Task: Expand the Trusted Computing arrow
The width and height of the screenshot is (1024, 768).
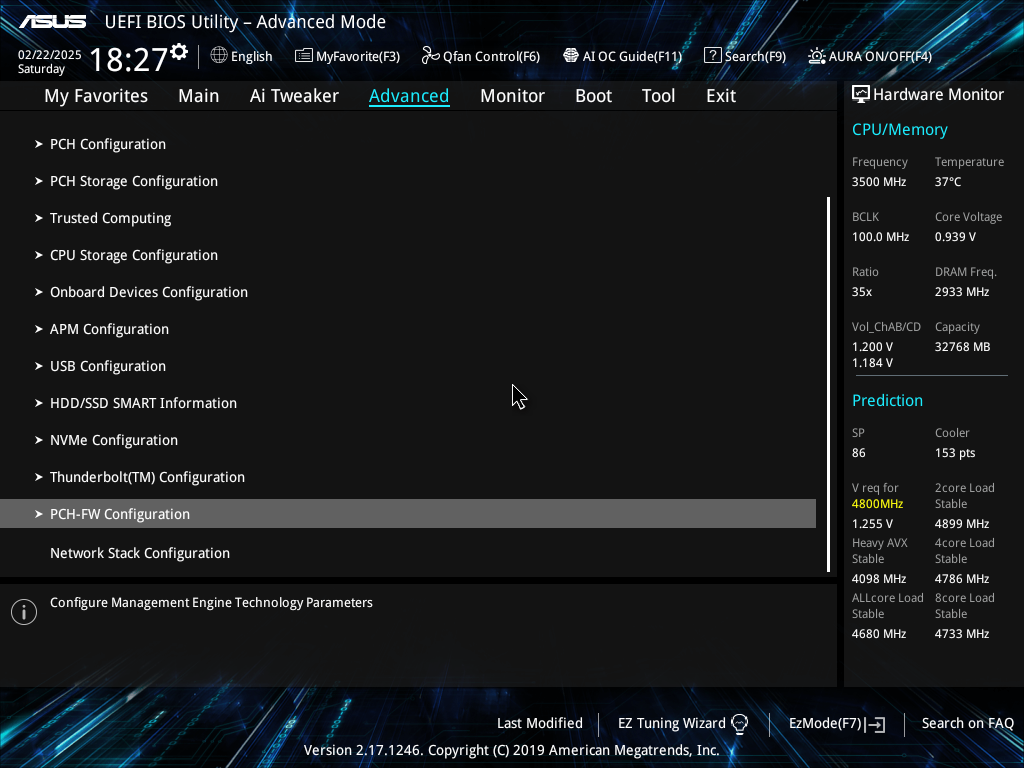Action: (x=39, y=218)
